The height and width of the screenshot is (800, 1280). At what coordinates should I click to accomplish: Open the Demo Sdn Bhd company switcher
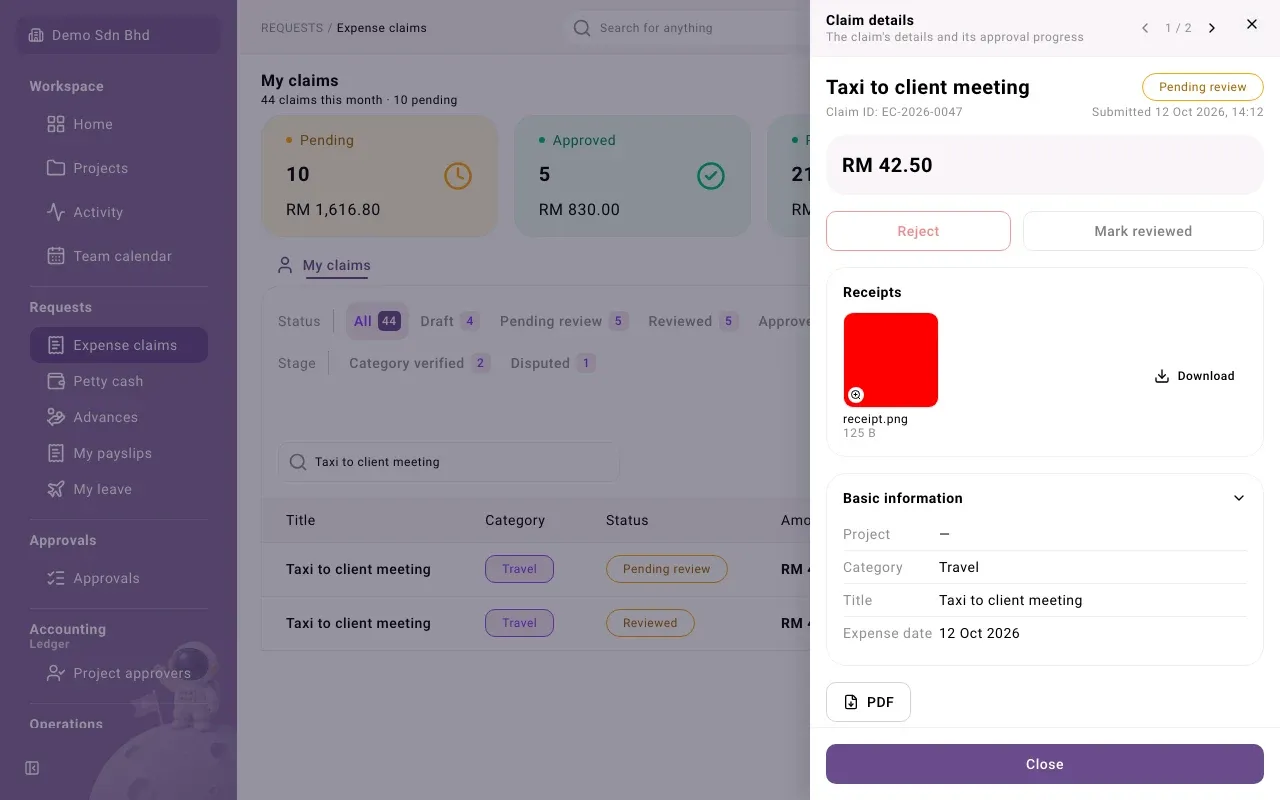119,35
